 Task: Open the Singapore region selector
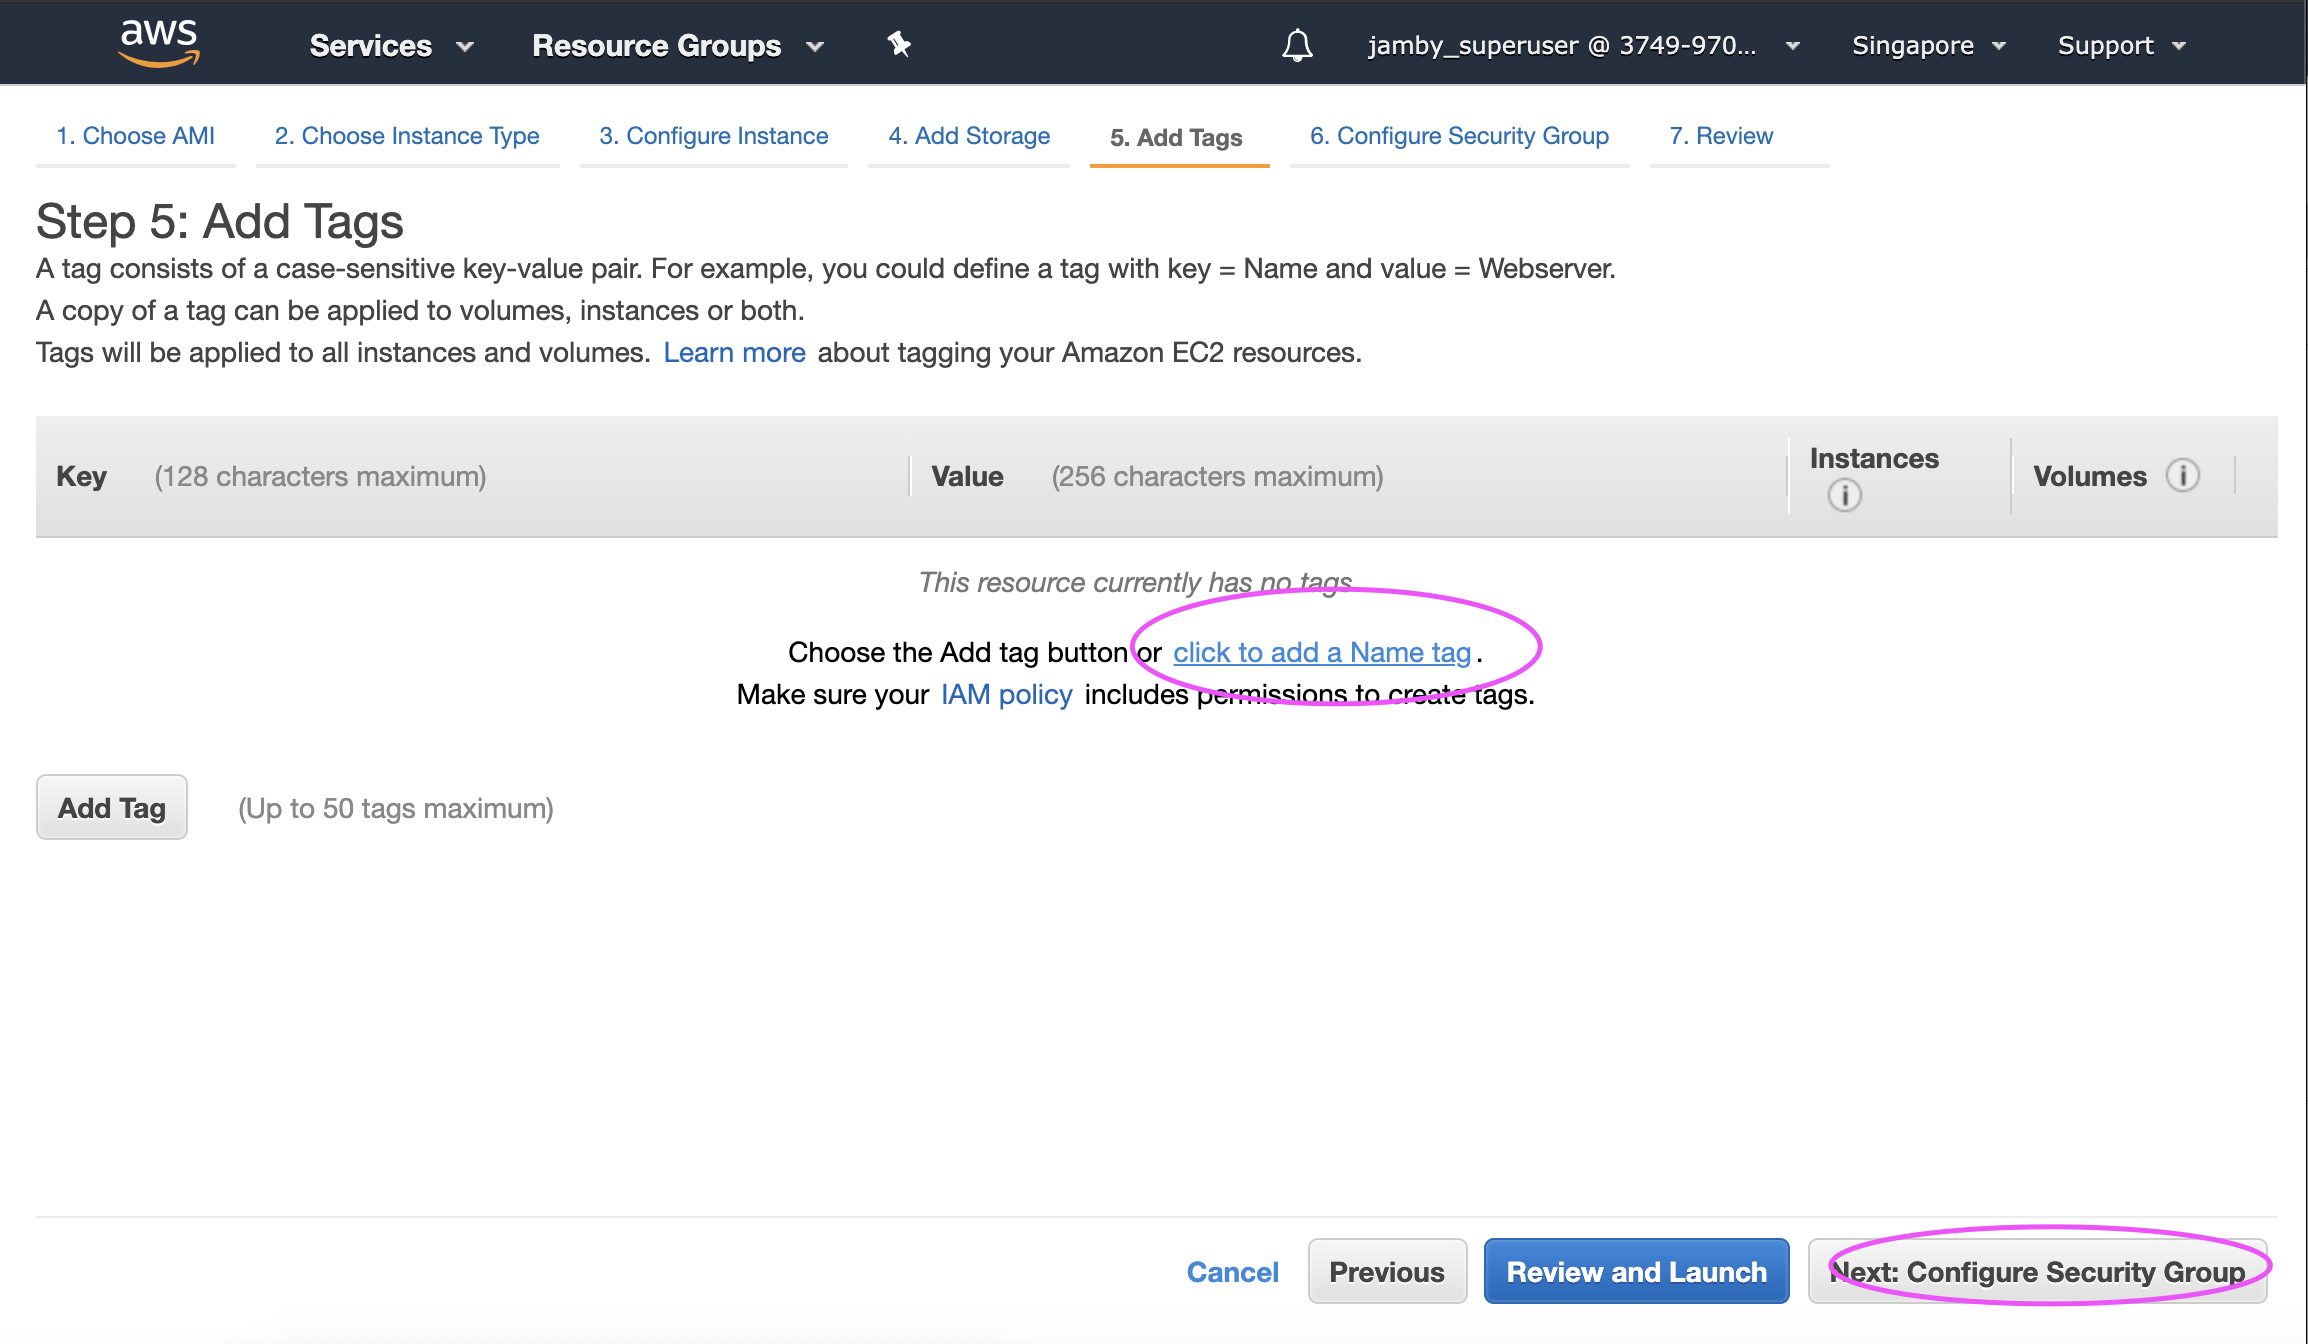[1928, 46]
